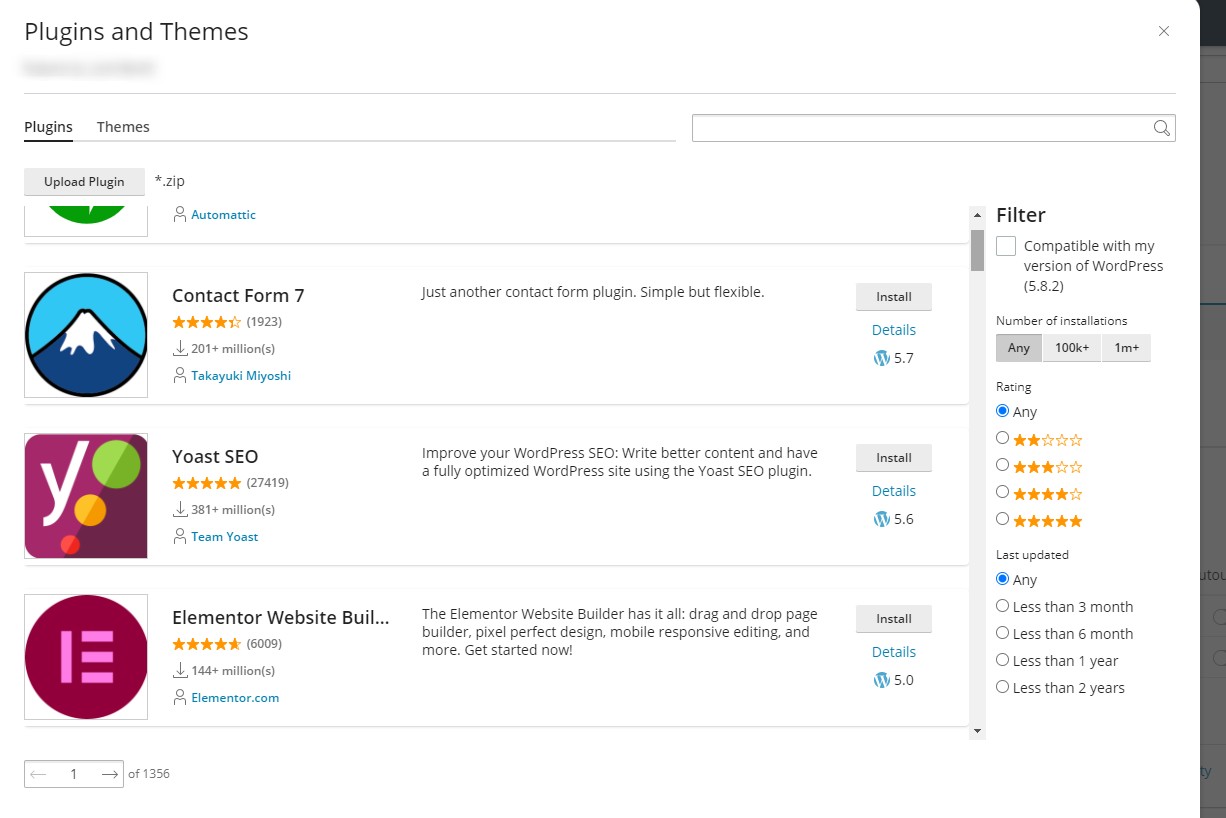Open Details for Contact Form 7

coord(893,329)
